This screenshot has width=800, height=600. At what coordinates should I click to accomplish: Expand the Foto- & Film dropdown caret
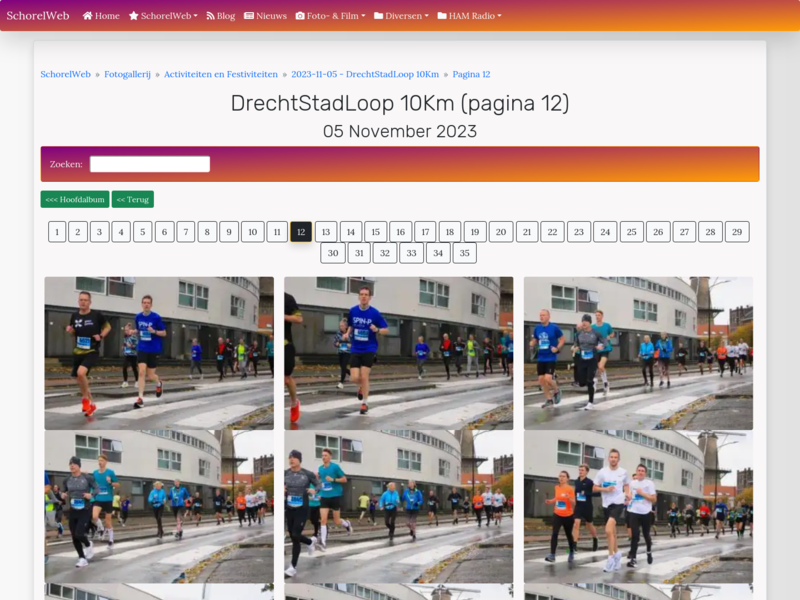363,16
